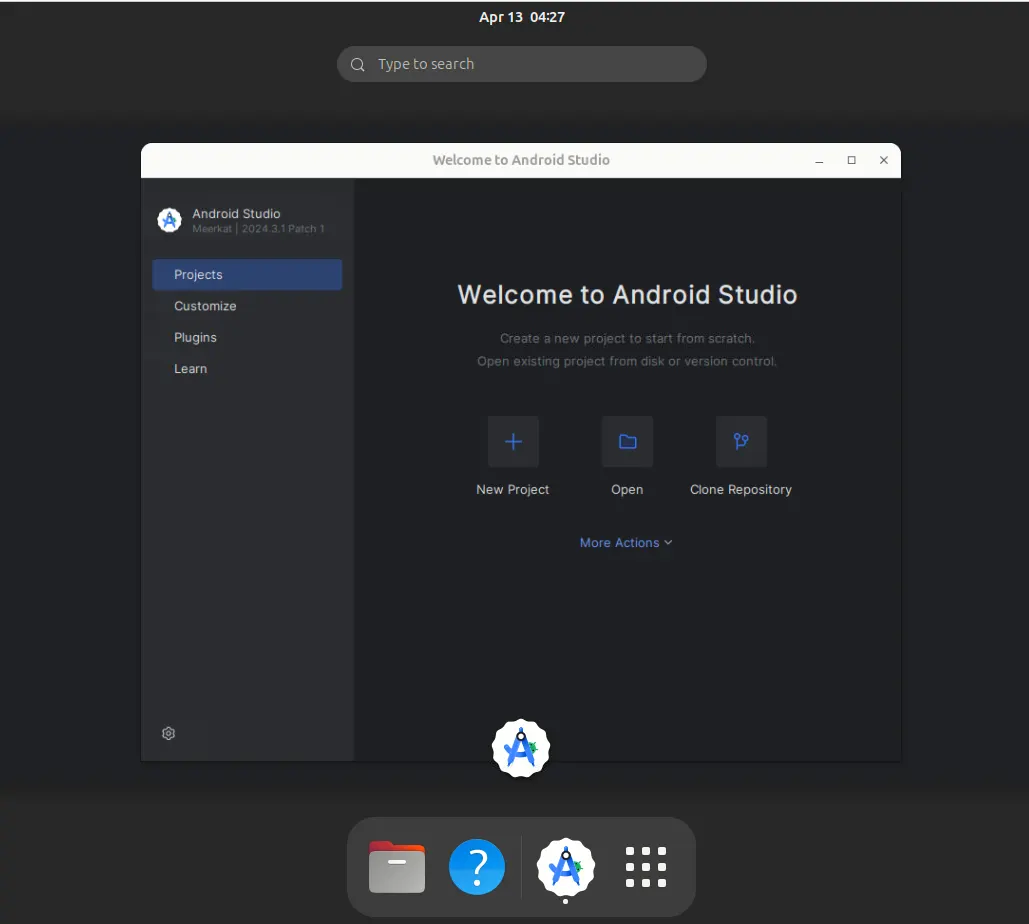Expand the More Actions dropdown
The width and height of the screenshot is (1029, 924).
tap(626, 543)
